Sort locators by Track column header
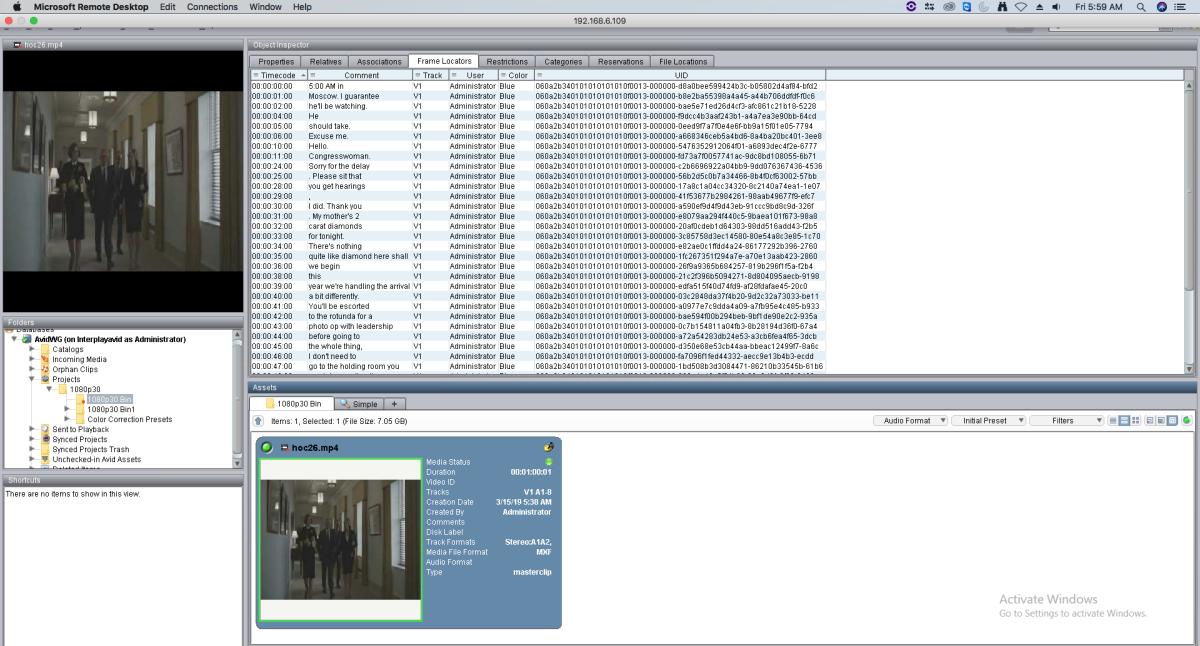Image resolution: width=1200 pixels, height=646 pixels. [x=431, y=75]
